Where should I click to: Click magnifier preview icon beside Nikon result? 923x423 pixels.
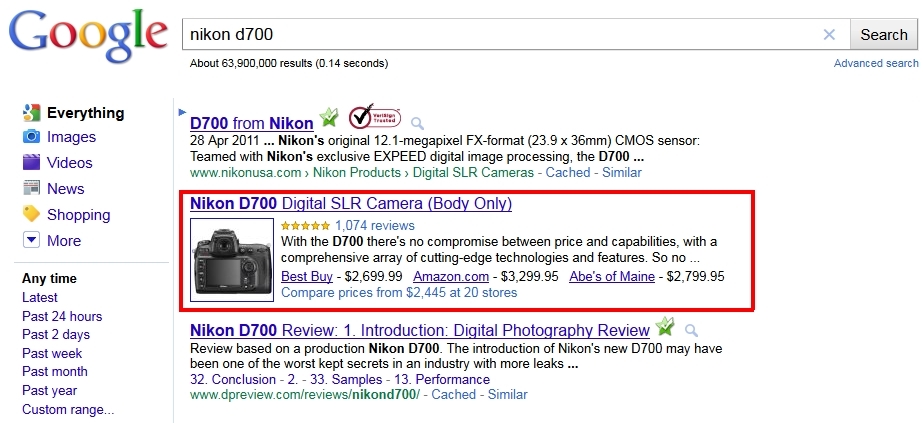(417, 124)
